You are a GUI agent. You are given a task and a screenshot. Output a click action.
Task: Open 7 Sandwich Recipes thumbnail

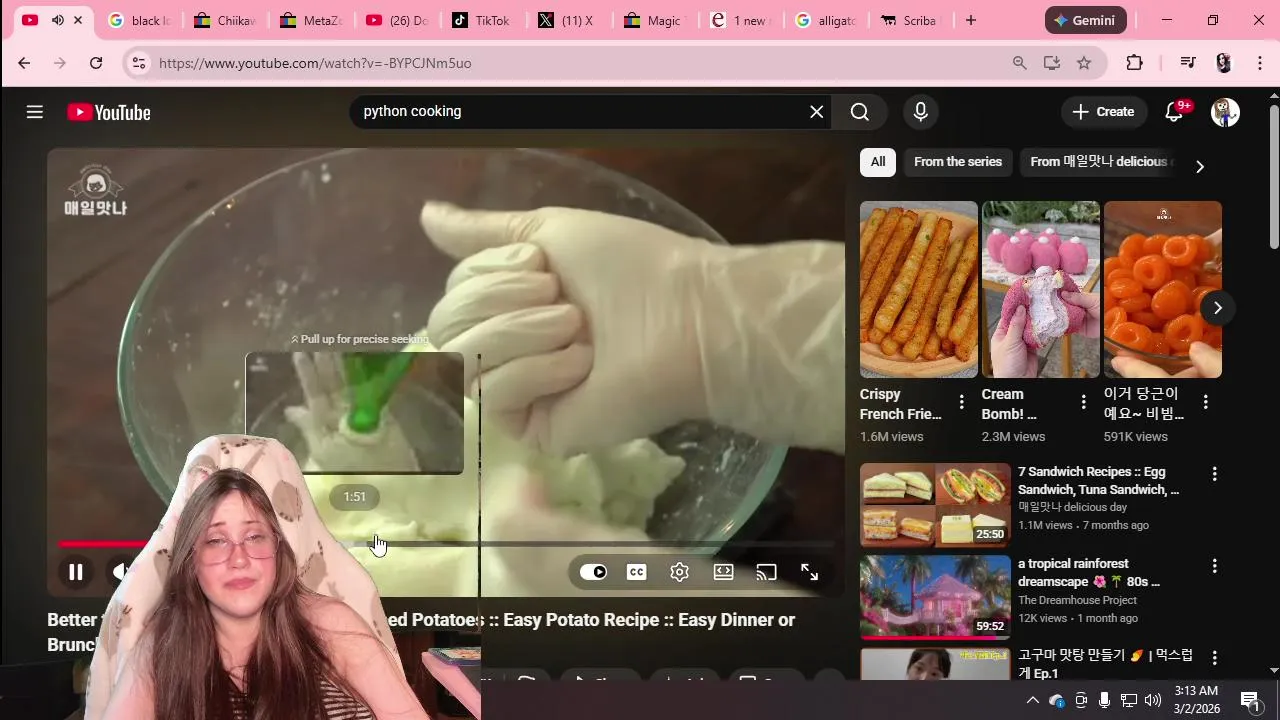[x=936, y=505]
